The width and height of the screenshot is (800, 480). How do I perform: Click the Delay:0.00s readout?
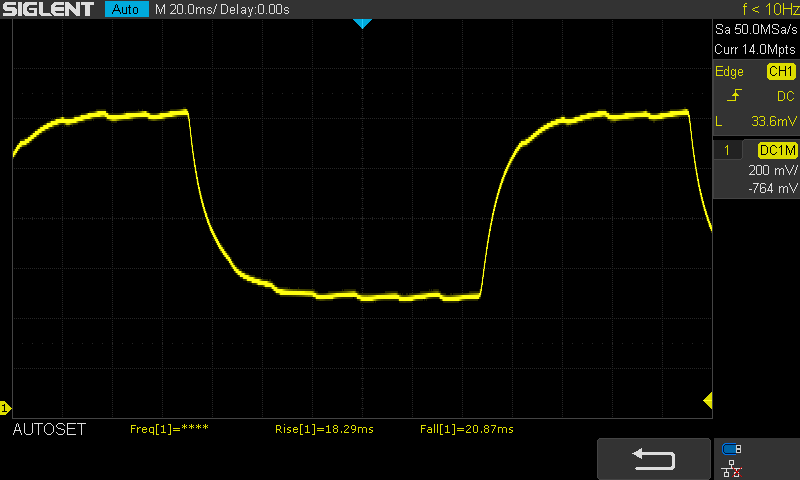(255, 10)
